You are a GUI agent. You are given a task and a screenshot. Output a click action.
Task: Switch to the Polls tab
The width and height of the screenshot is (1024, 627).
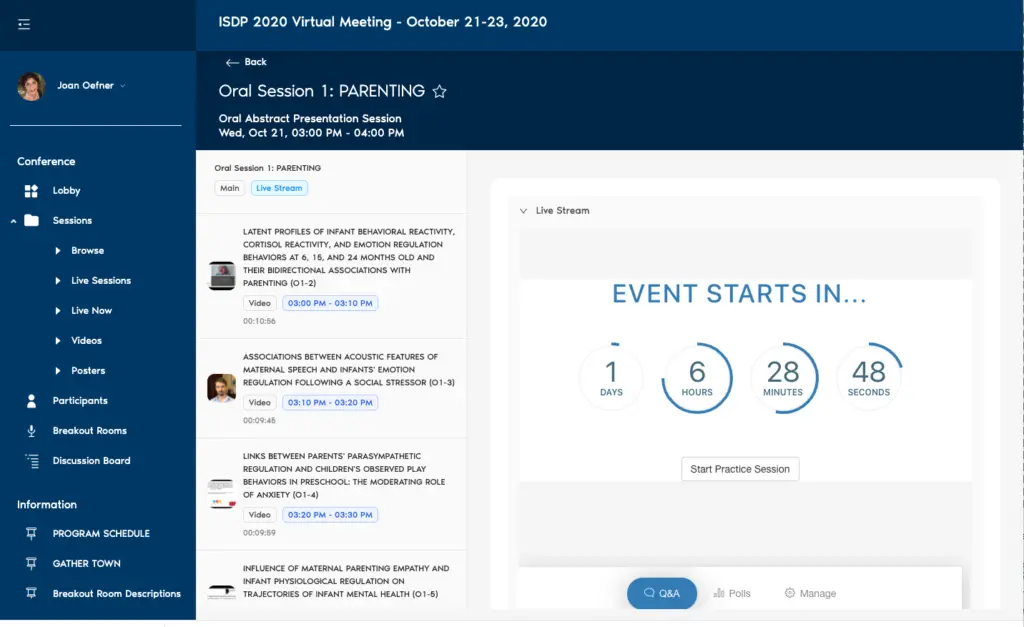[732, 594]
